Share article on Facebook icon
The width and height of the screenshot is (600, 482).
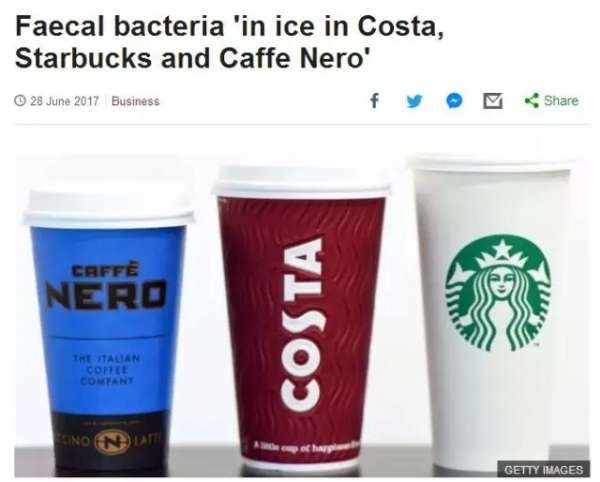(375, 101)
